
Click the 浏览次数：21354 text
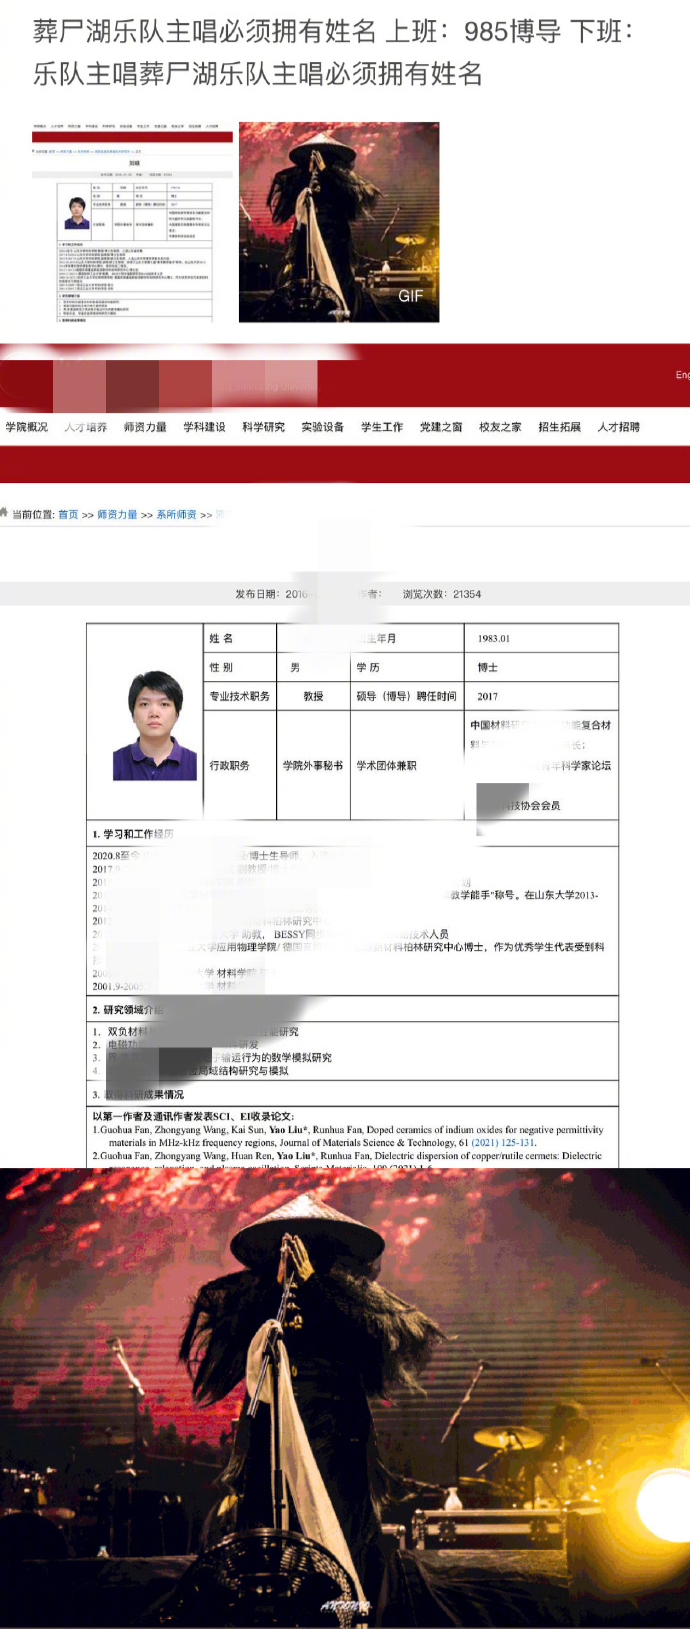point(442,594)
